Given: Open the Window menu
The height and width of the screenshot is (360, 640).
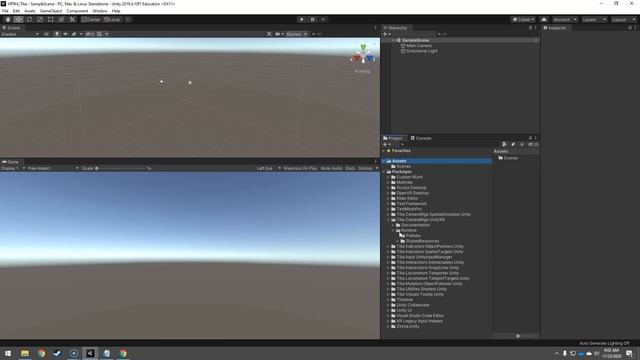Looking at the screenshot, I should (x=100, y=11).
